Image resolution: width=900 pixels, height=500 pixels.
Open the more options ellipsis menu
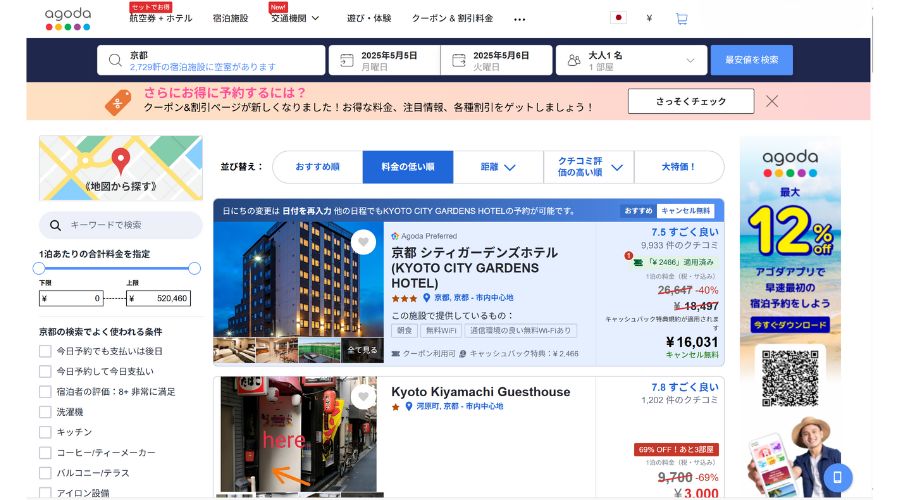tap(519, 19)
